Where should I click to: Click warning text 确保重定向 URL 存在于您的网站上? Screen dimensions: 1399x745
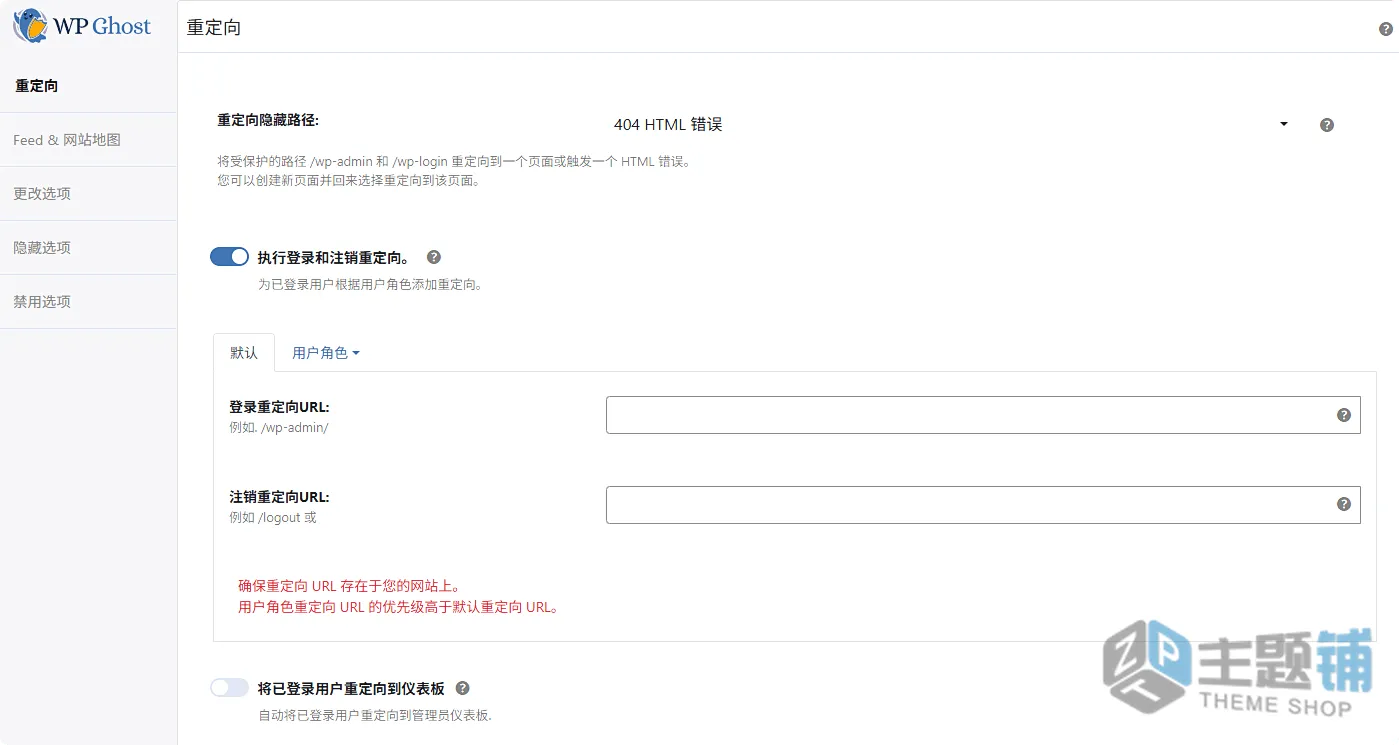point(349,586)
